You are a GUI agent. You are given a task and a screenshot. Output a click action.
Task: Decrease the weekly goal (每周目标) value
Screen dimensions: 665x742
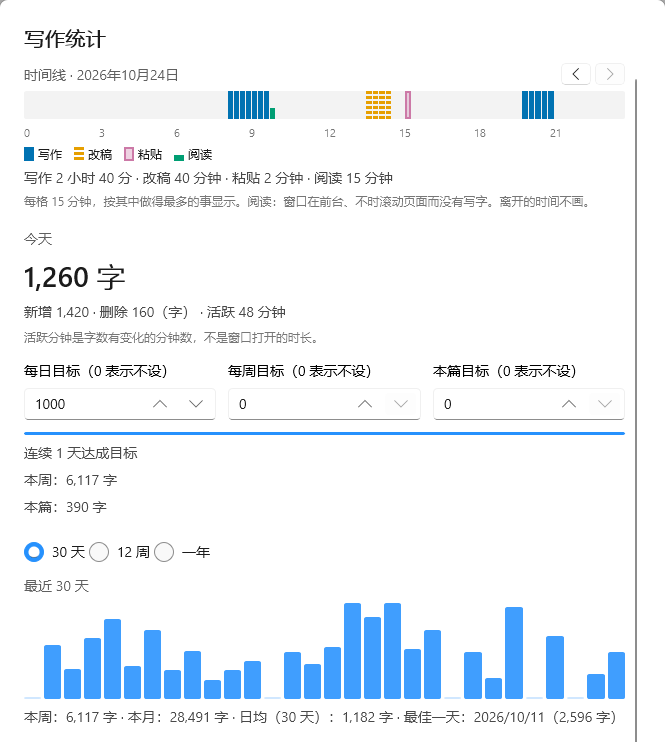[x=401, y=404]
